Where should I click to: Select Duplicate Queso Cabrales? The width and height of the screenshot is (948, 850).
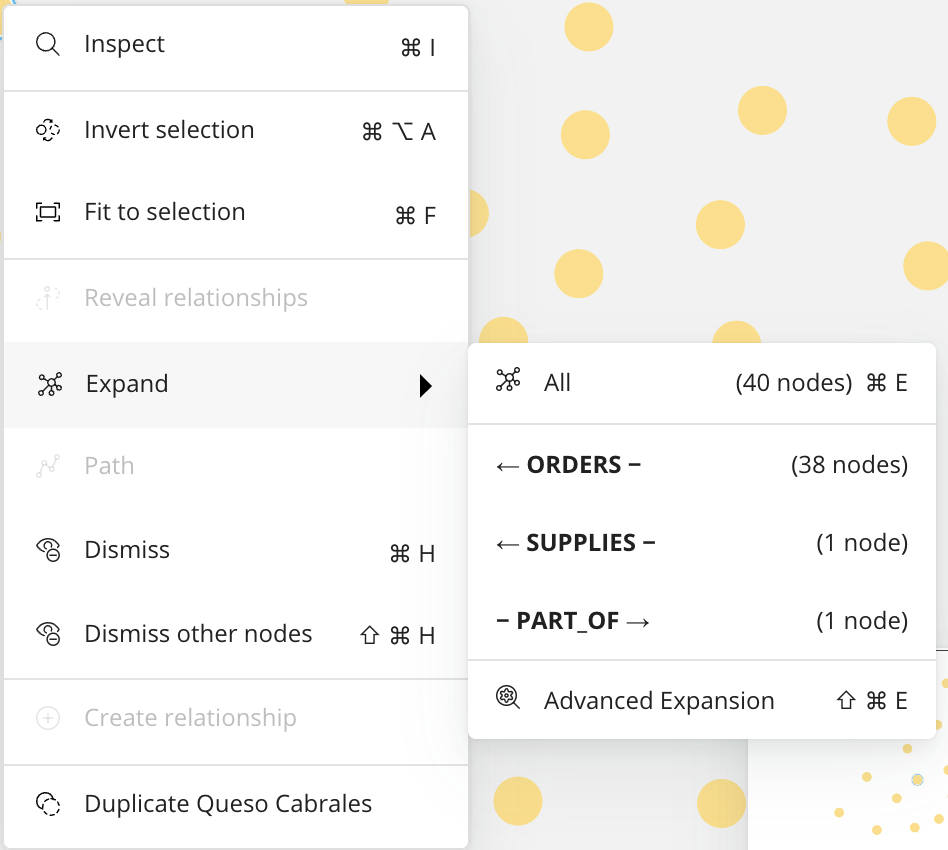pos(236,805)
